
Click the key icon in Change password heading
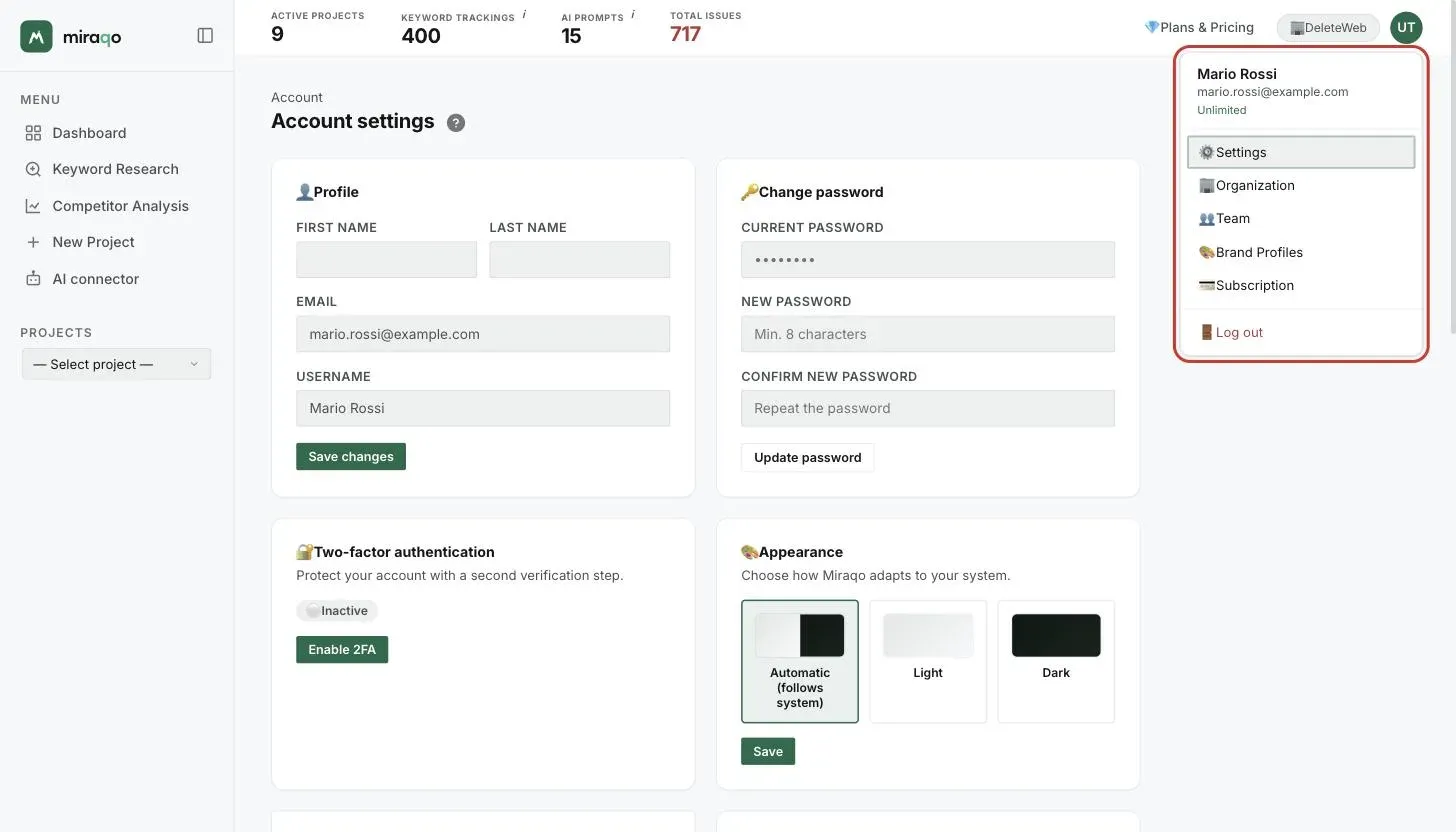(x=750, y=192)
